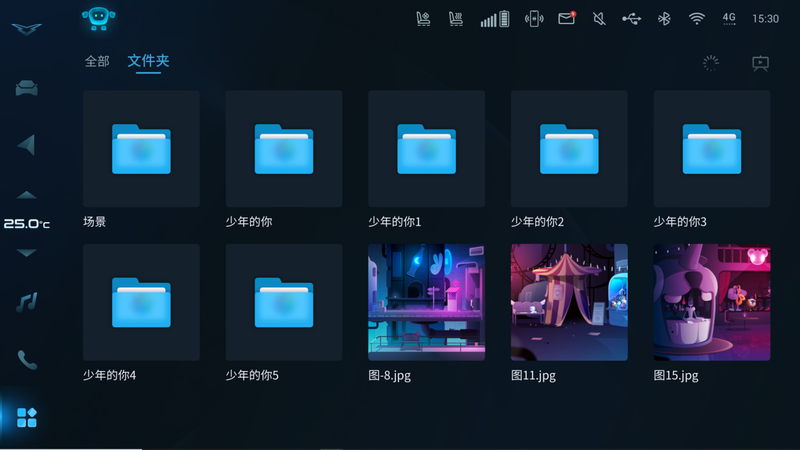Click the 图15.jpg filename
Screen dimensions: 800x450
pyautogui.click(x=676, y=376)
